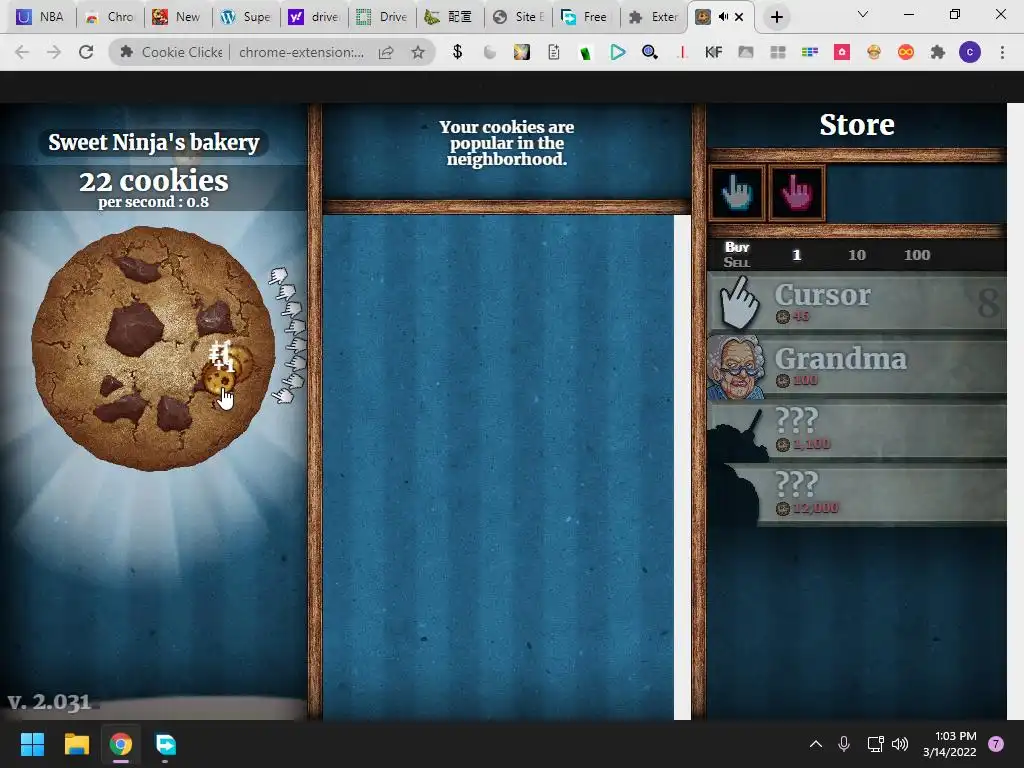The height and width of the screenshot is (768, 1024).
Task: Open the tab search dropdown chevron
Action: point(863,14)
